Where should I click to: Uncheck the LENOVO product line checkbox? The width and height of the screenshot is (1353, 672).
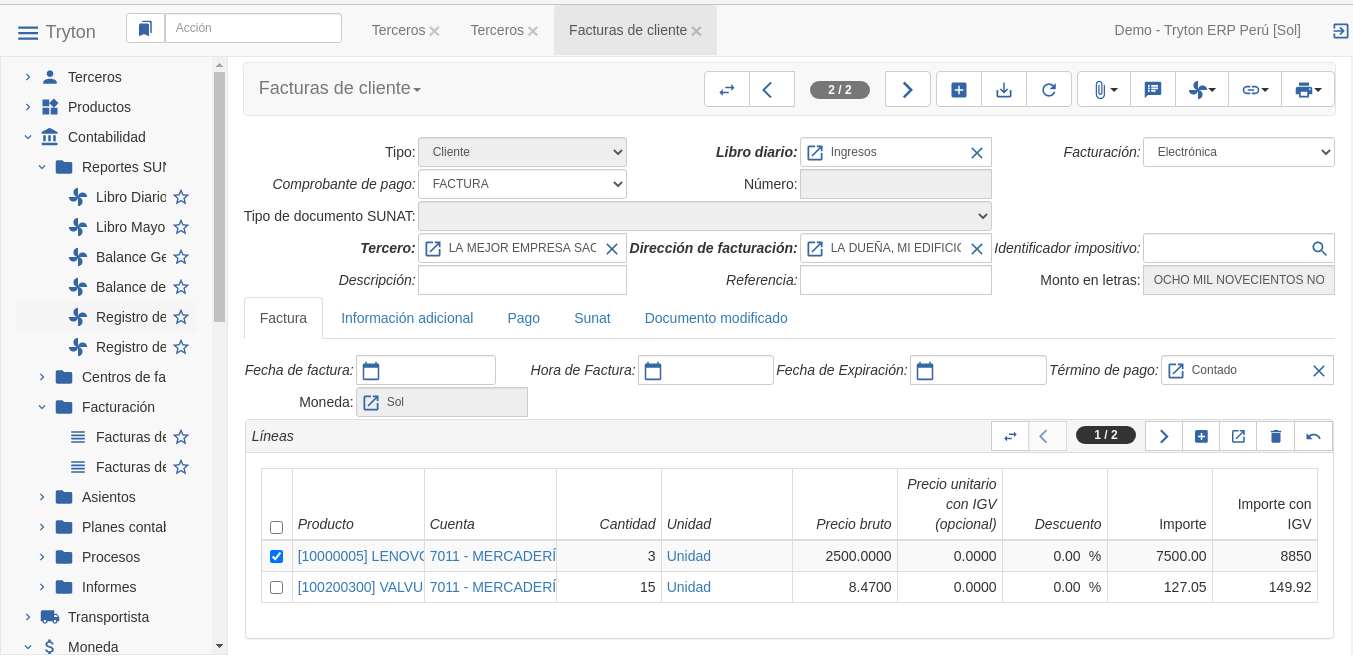click(x=277, y=557)
